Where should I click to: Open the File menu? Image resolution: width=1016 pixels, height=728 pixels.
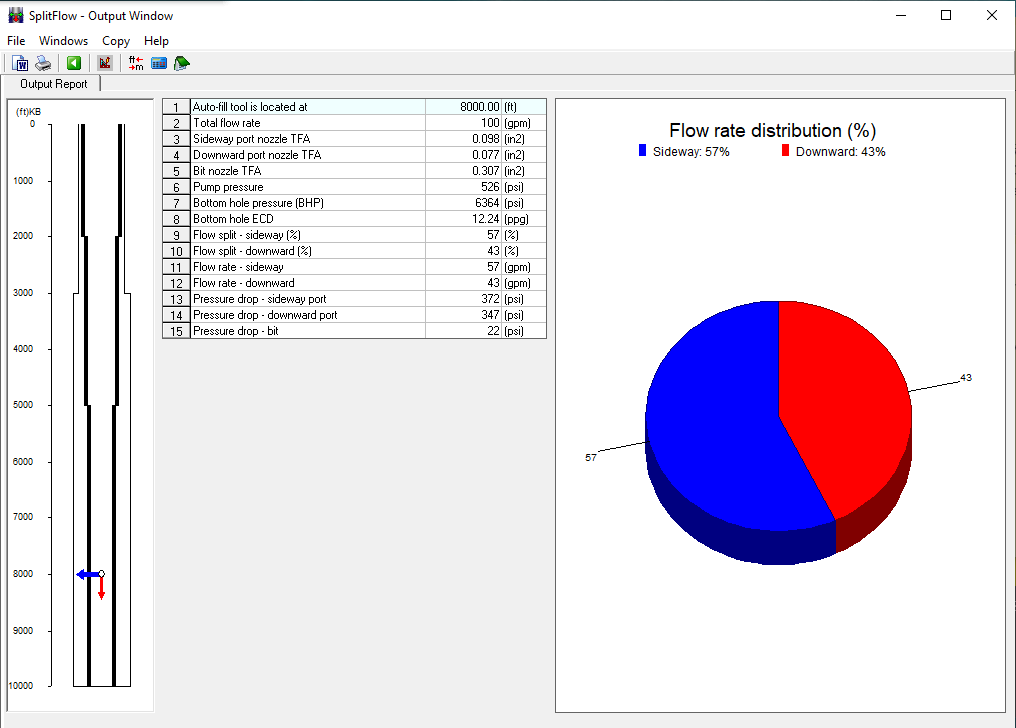point(16,41)
